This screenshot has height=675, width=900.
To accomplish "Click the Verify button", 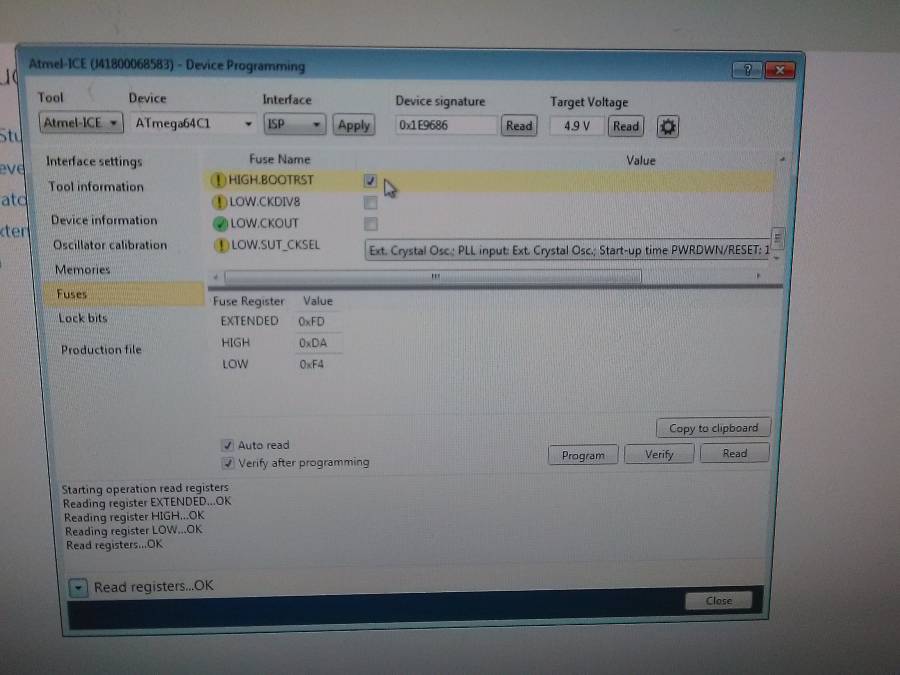I will click(x=659, y=454).
